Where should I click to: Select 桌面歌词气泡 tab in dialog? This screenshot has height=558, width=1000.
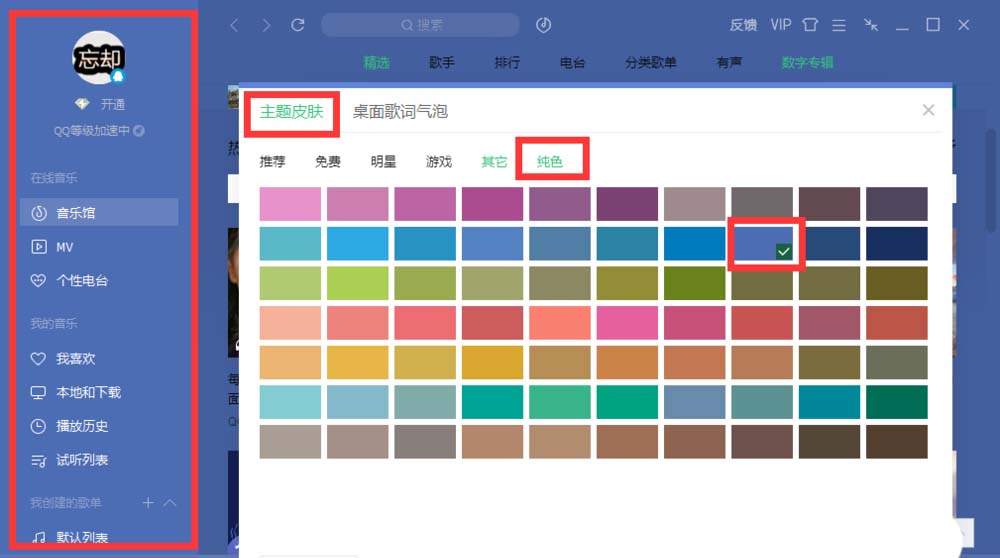401,112
